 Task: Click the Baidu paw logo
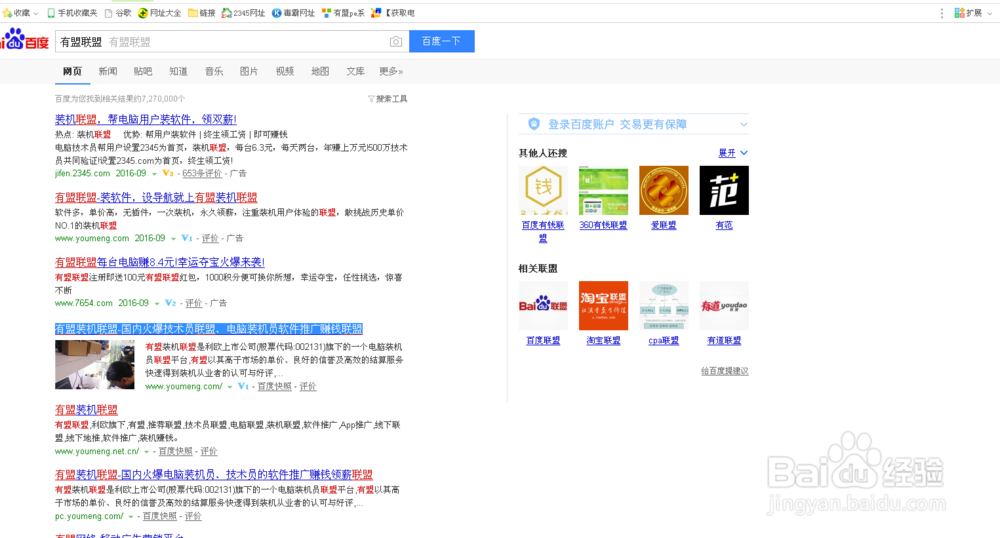click(x=24, y=40)
